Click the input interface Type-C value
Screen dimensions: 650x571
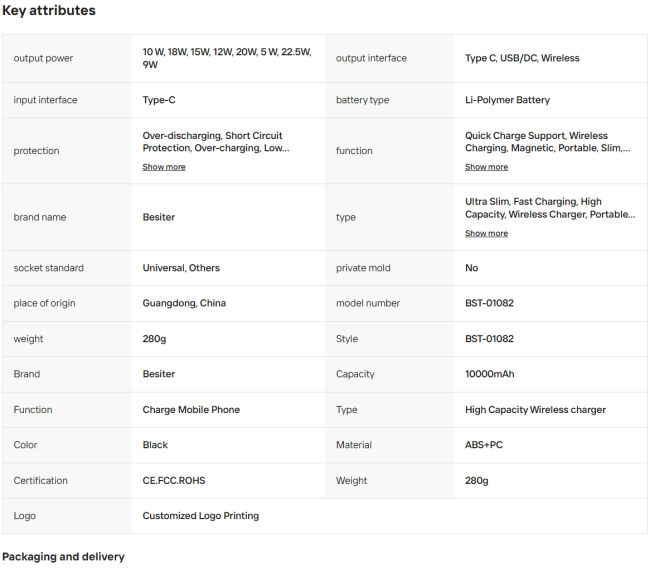pyautogui.click(x=159, y=100)
